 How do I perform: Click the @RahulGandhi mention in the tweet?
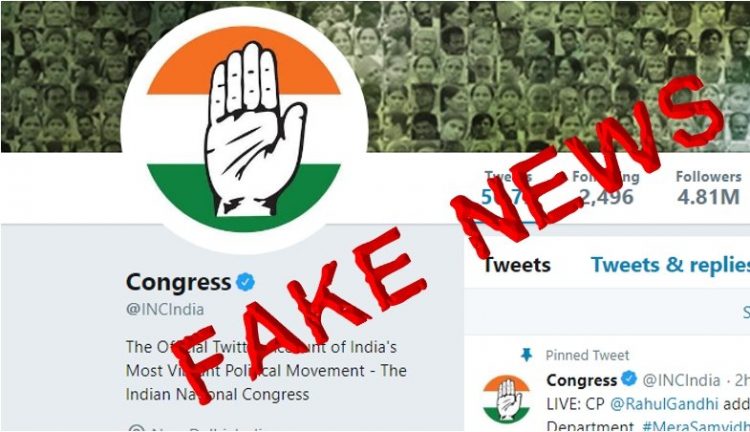[664, 404]
